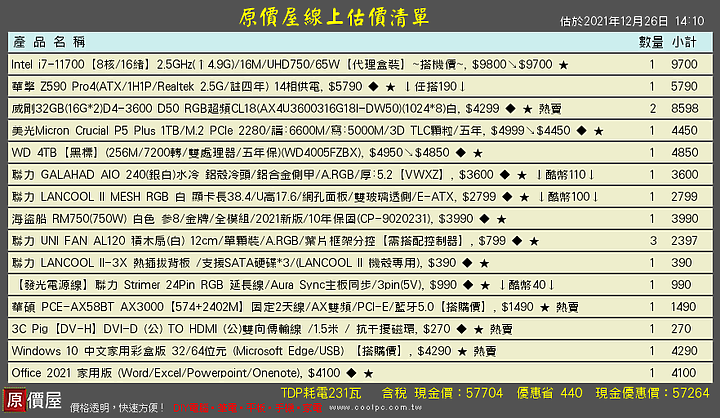
Task: Click the subtotal 3600 value
Action: pos(684,175)
